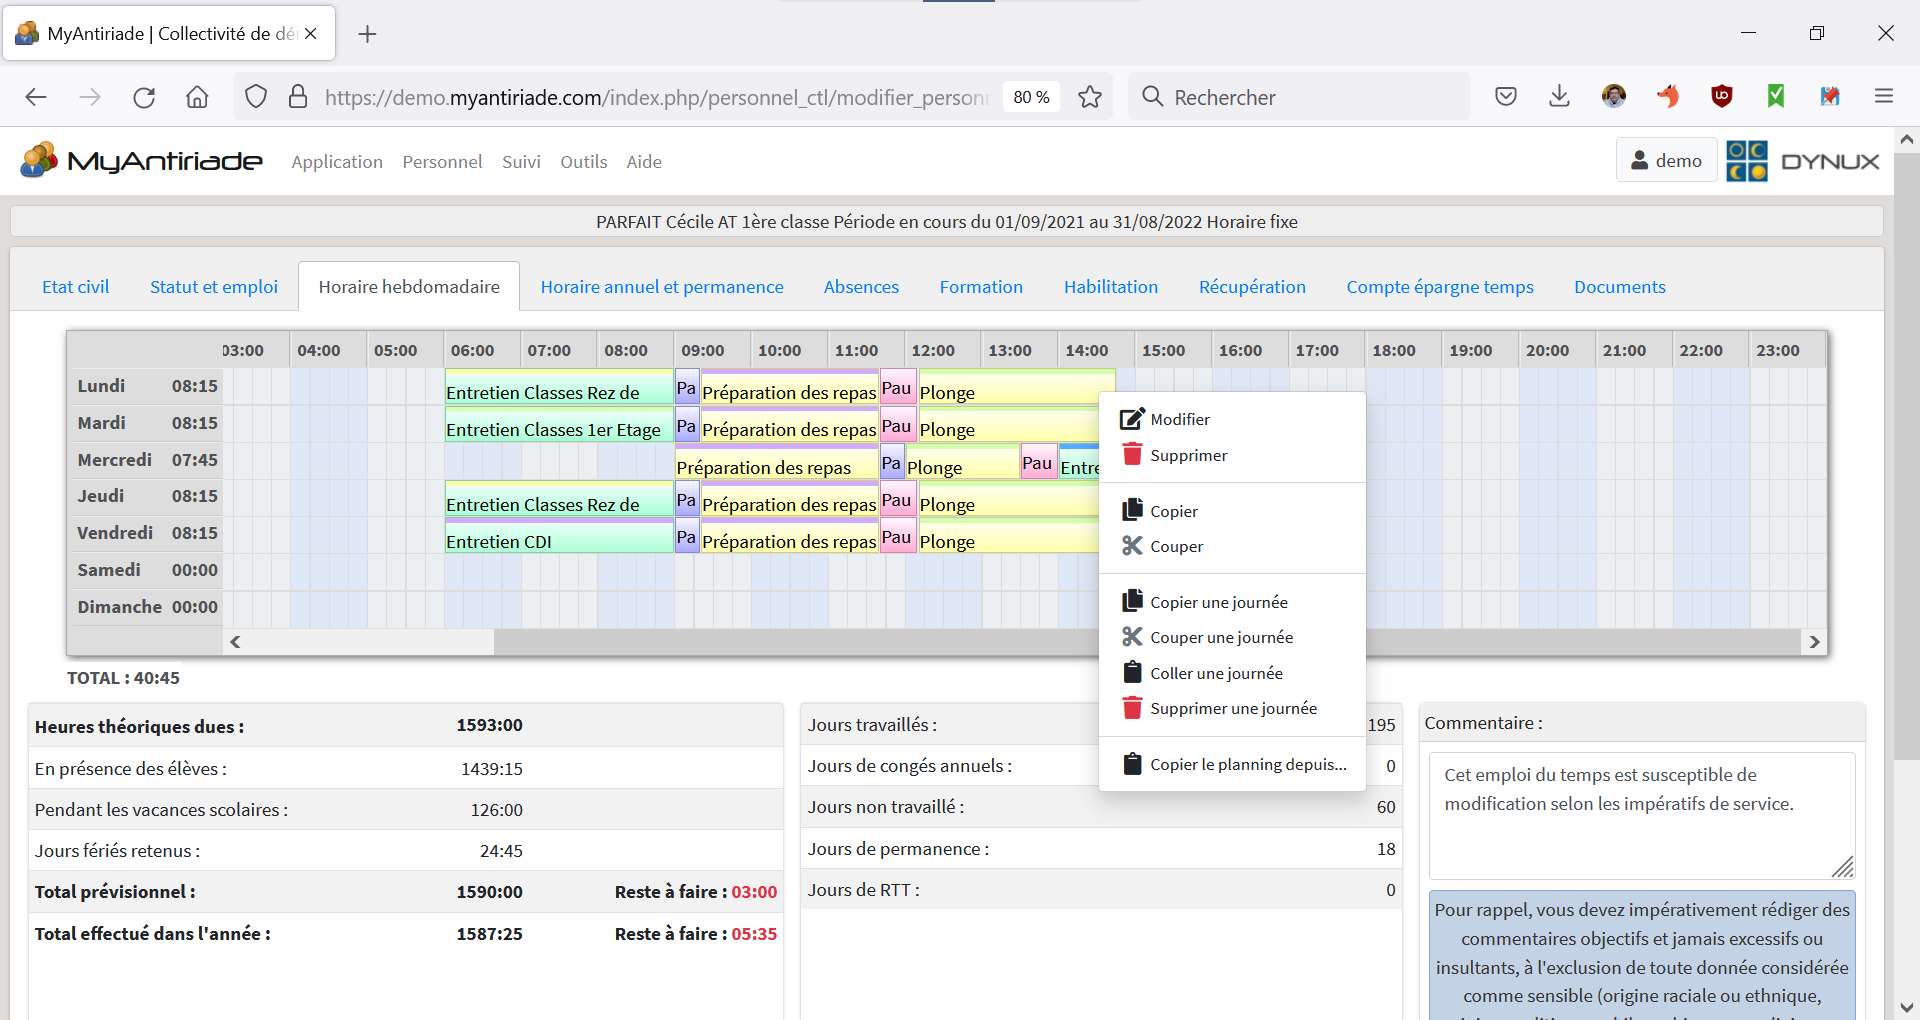Click the Copier icon in context menu
This screenshot has height=1020, width=1920.
pyautogui.click(x=1131, y=510)
